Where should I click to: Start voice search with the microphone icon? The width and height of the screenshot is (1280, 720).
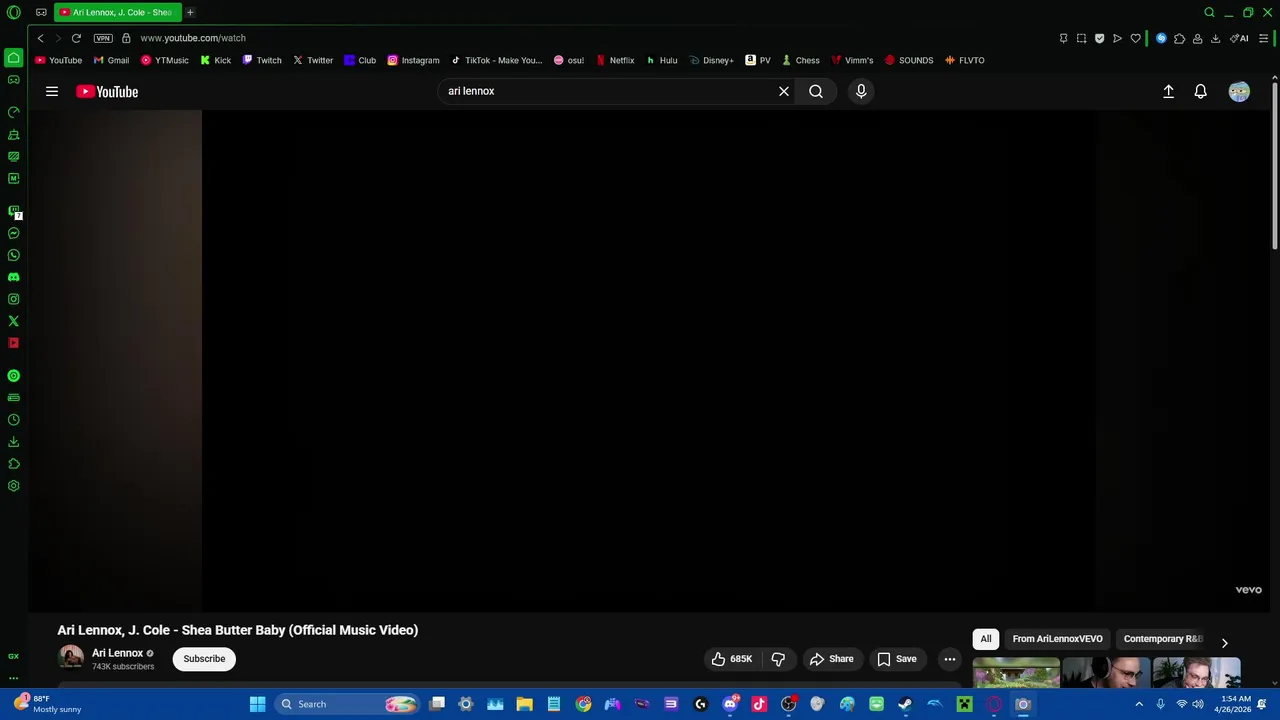(861, 91)
